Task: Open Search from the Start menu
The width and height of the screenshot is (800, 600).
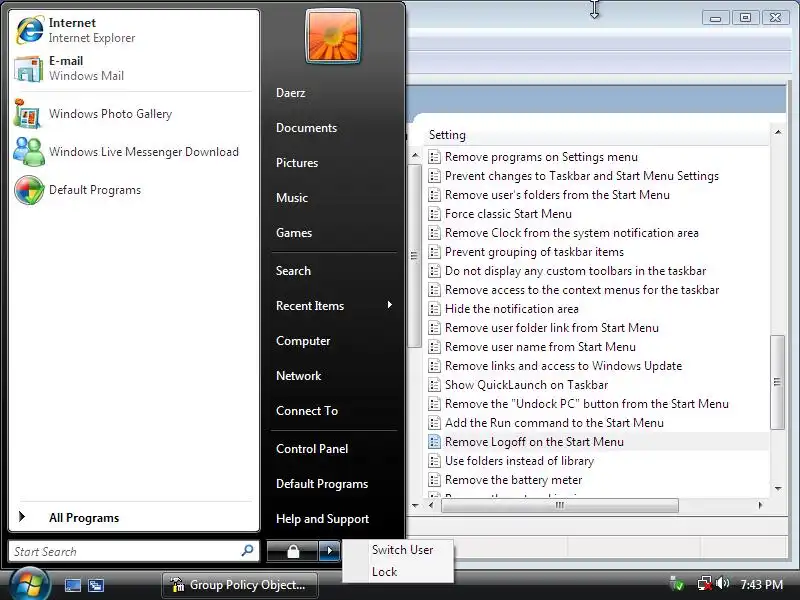Action: pos(293,270)
